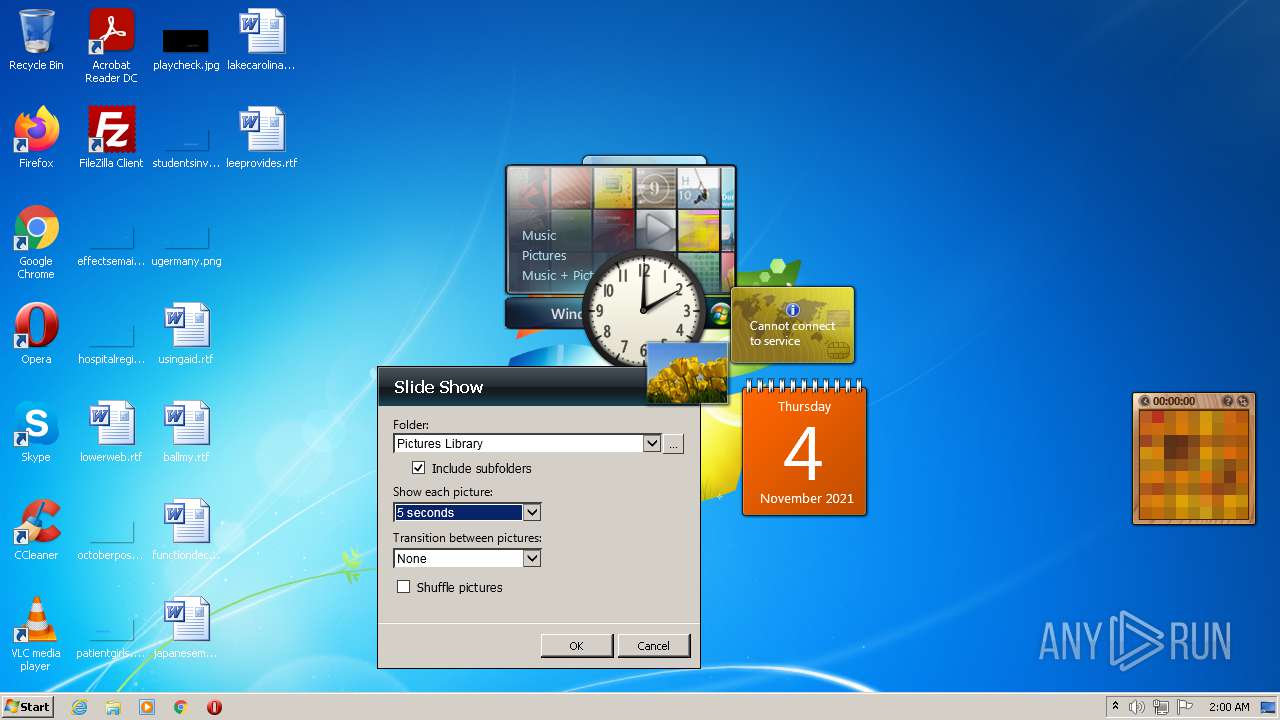Cancel the Slide Show dialog
Image resolution: width=1280 pixels, height=720 pixels.
(653, 645)
